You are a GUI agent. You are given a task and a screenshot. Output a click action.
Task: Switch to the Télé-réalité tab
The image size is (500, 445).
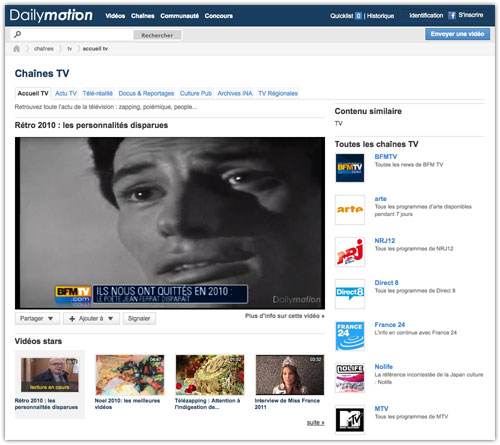tap(98, 93)
